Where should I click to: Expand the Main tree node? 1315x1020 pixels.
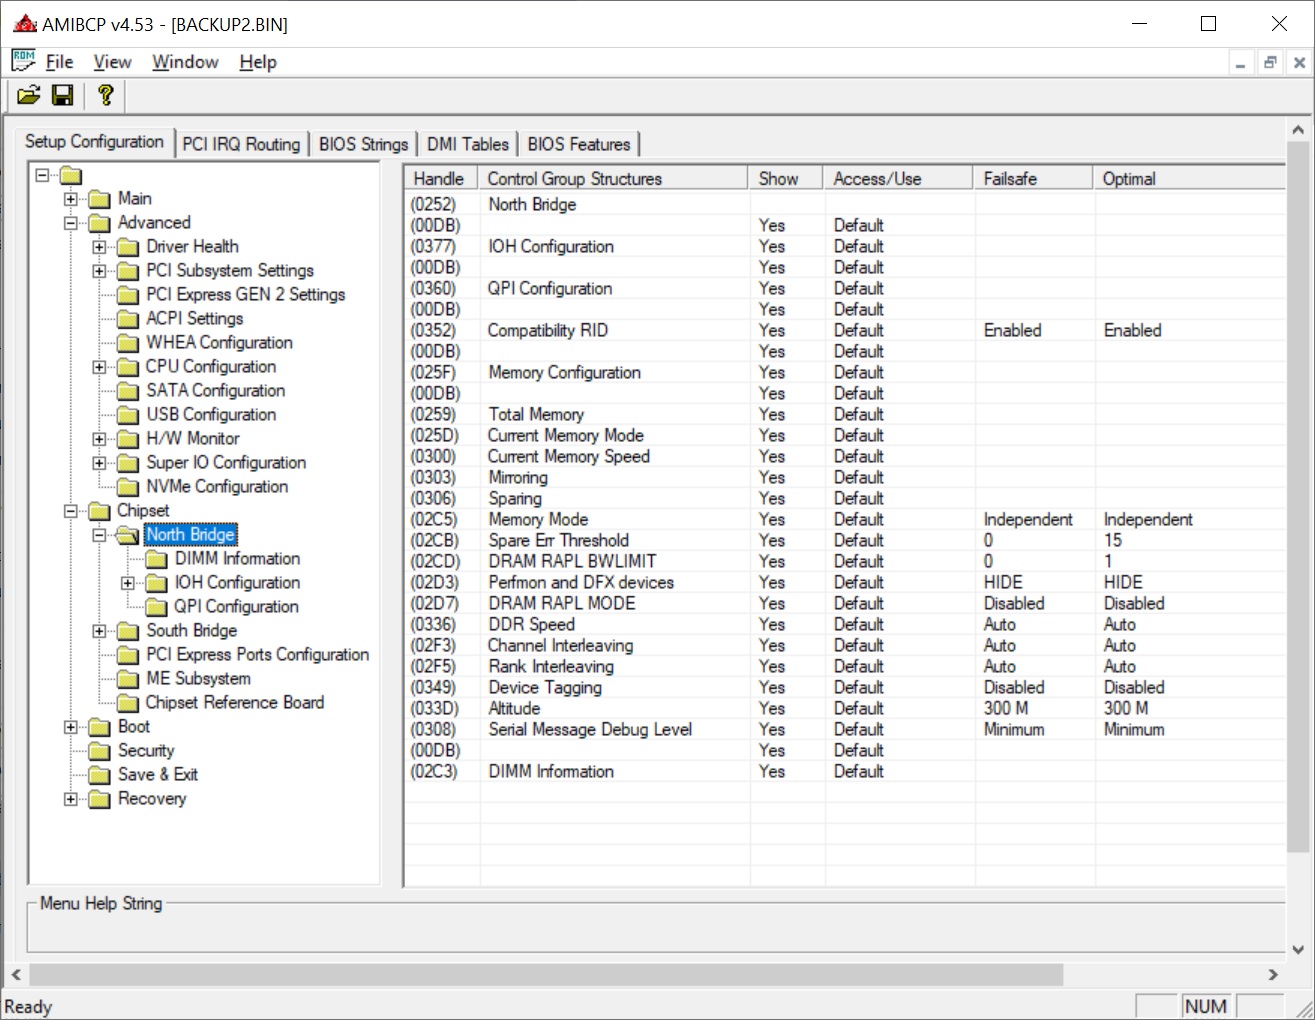71,199
